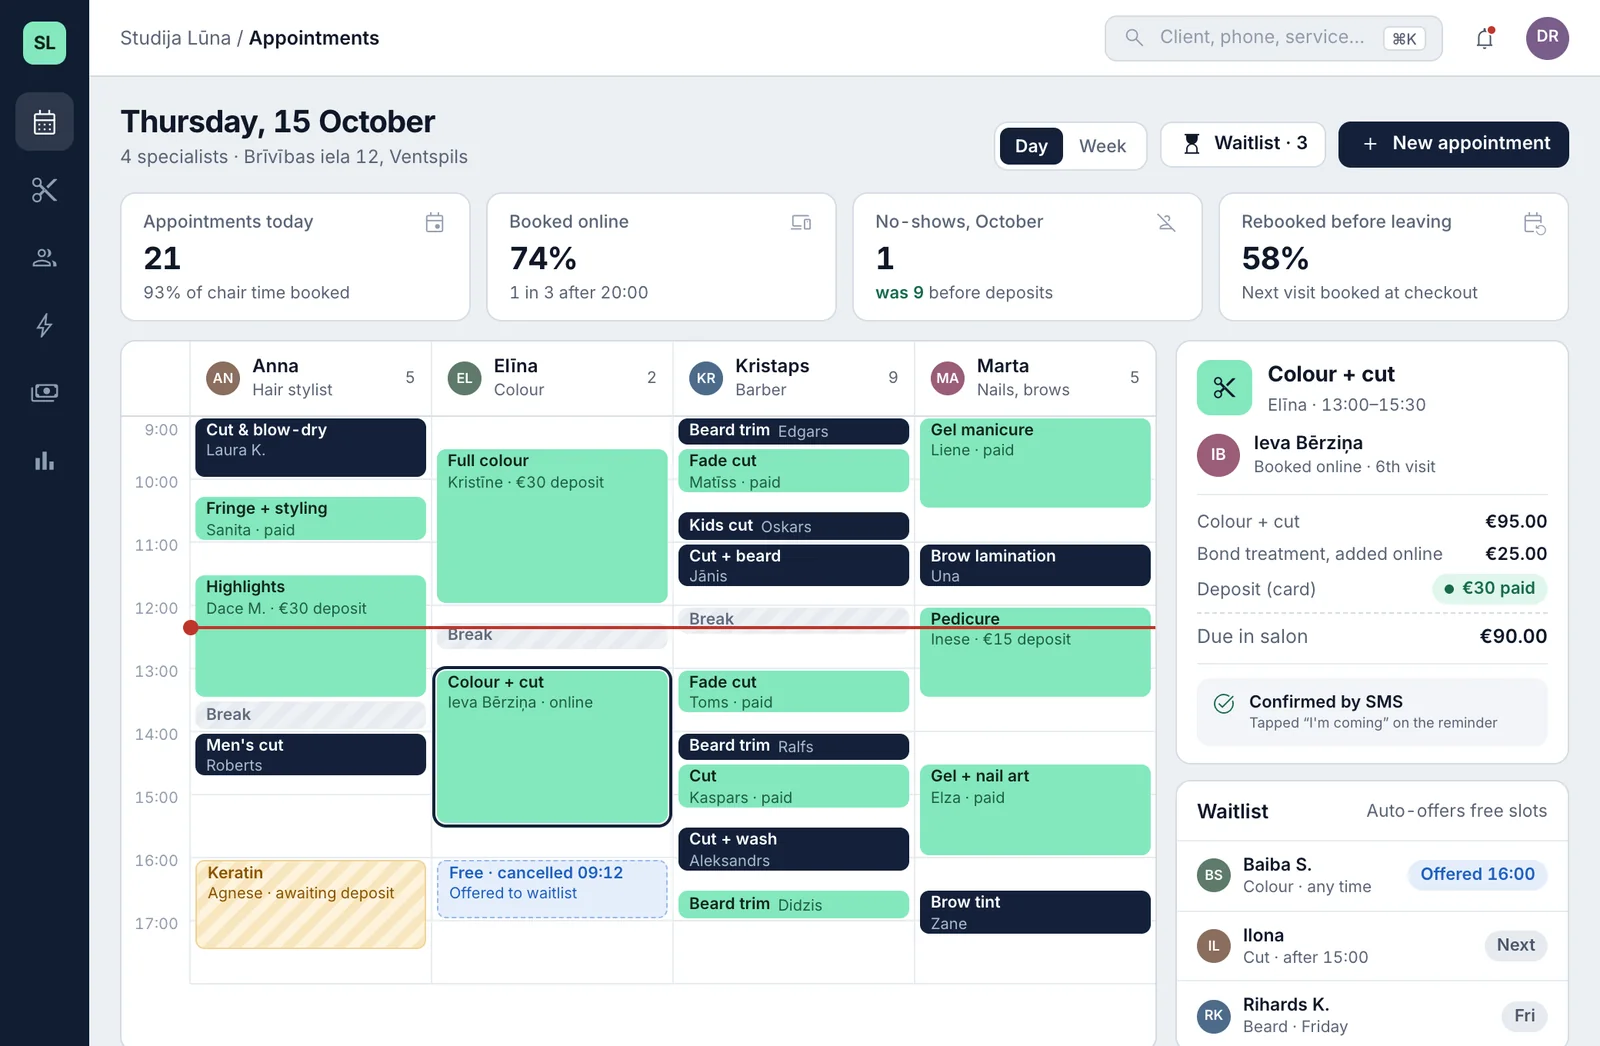Viewport: 1600px width, 1046px height.
Task: Click the rebook calendar icon on Rebooked card
Action: [1534, 223]
